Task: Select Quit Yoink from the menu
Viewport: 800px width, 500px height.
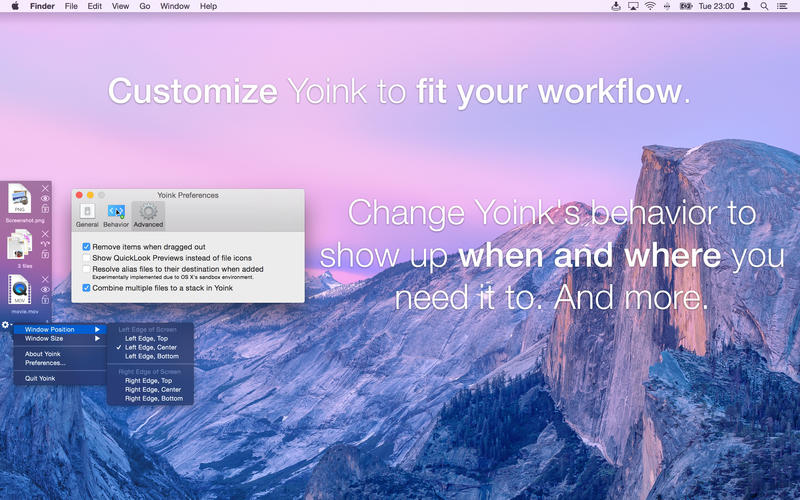Action: click(40, 378)
